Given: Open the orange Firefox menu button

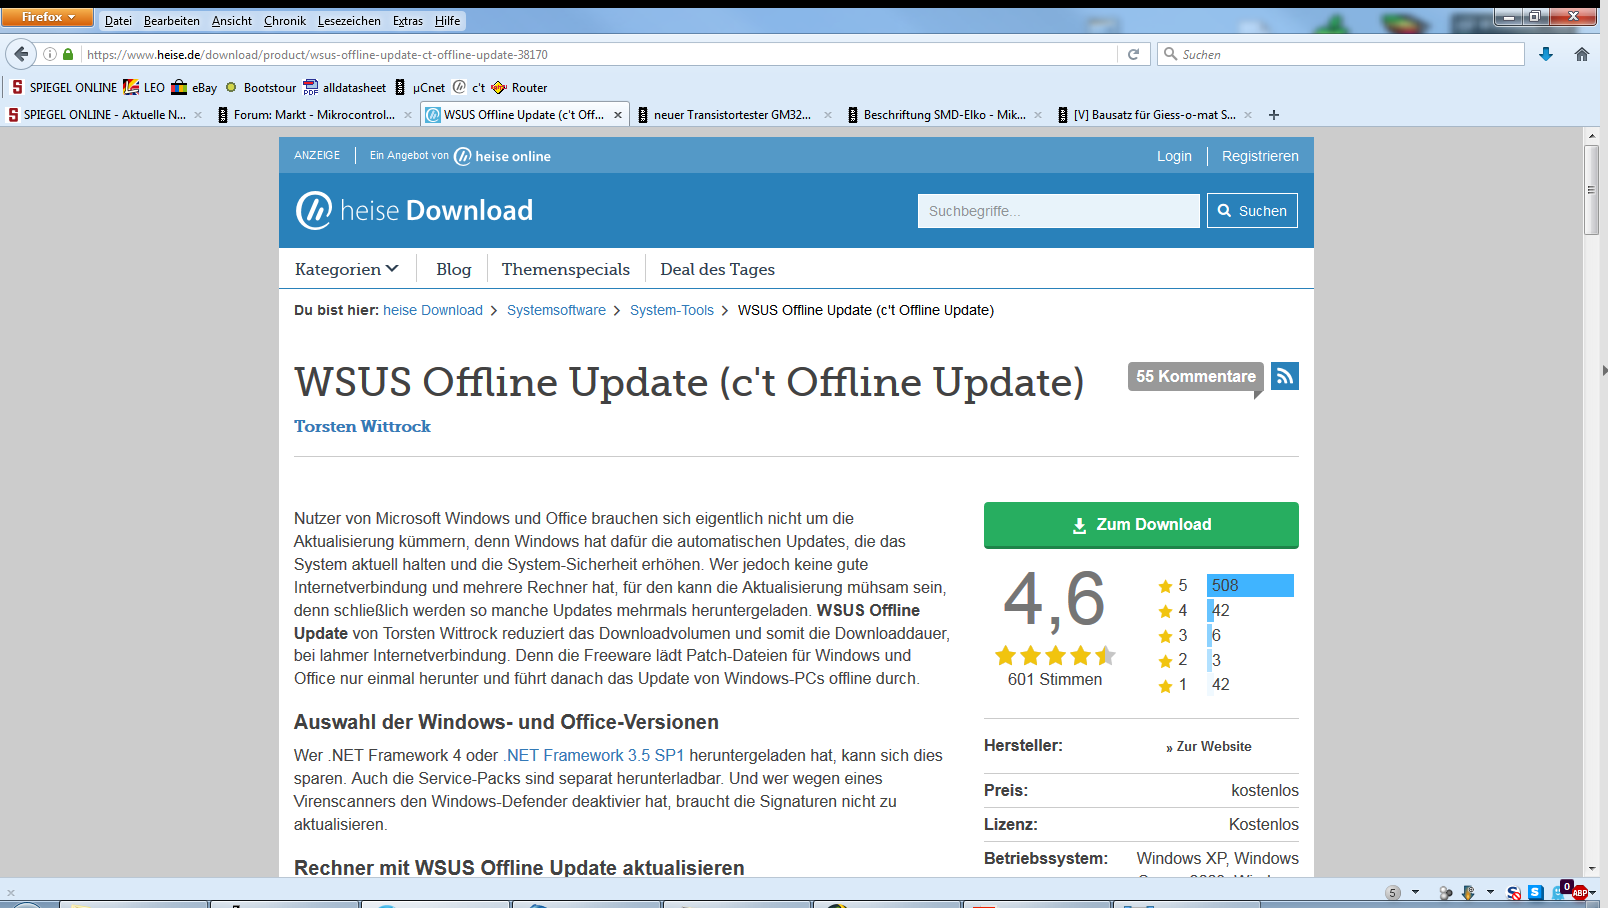Looking at the screenshot, I should 47,17.
